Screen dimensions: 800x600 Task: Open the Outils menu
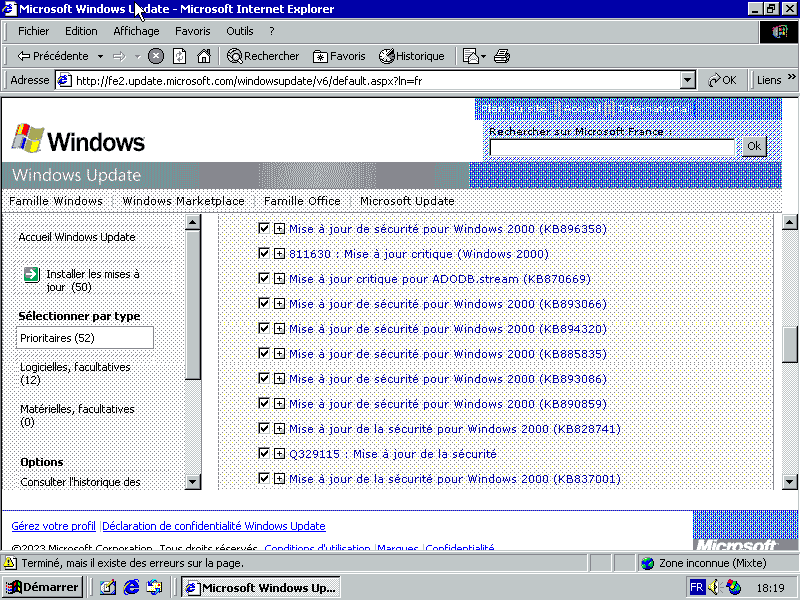point(240,31)
